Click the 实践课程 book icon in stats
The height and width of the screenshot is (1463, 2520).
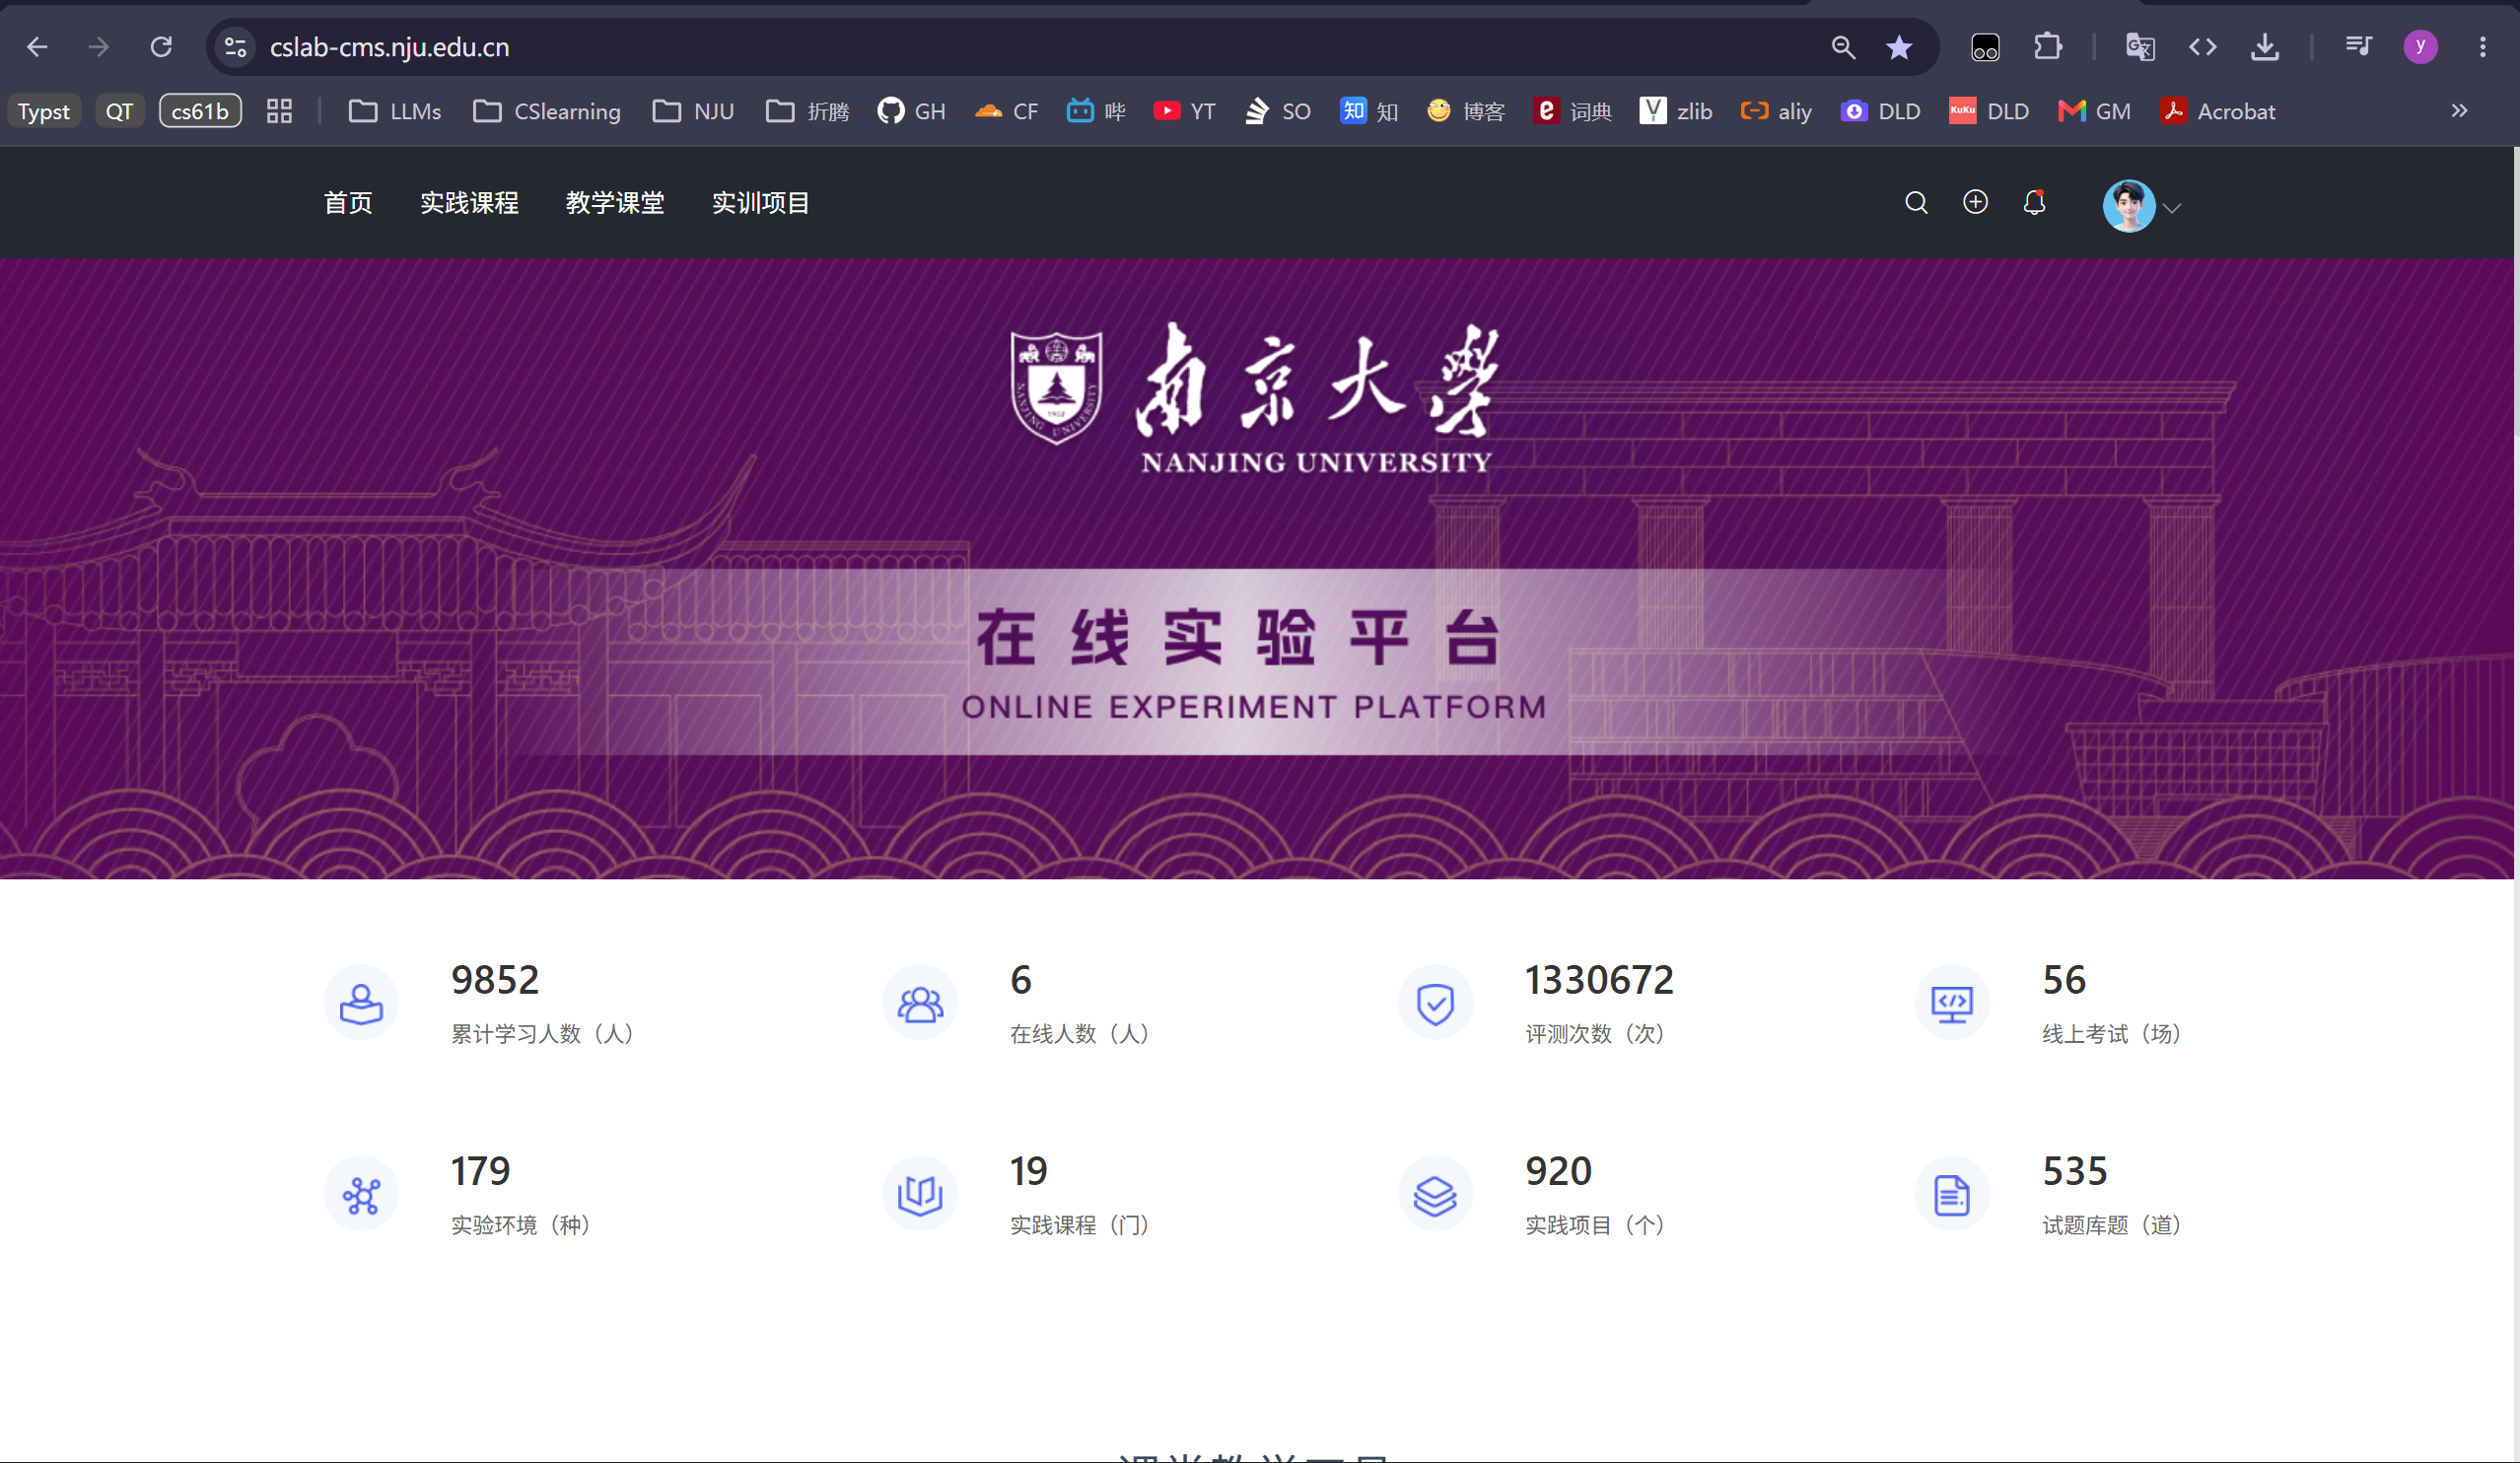pyautogui.click(x=920, y=1194)
